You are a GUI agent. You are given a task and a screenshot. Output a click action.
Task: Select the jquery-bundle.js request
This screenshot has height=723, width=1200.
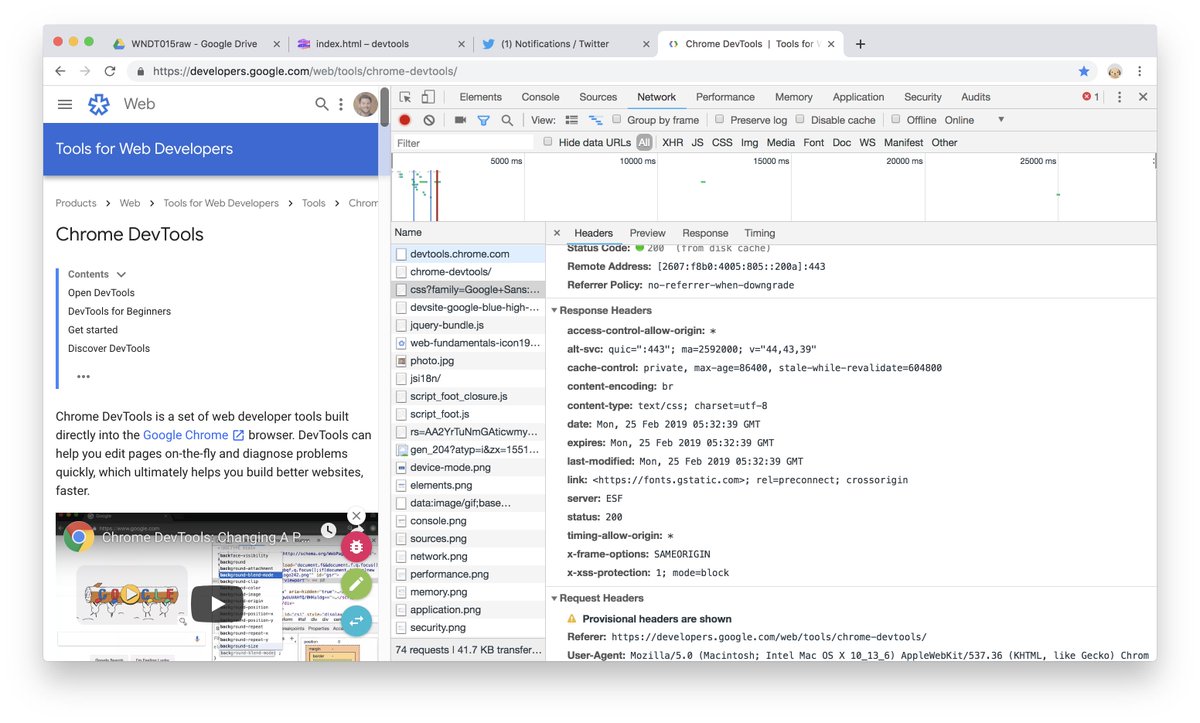click(468, 325)
